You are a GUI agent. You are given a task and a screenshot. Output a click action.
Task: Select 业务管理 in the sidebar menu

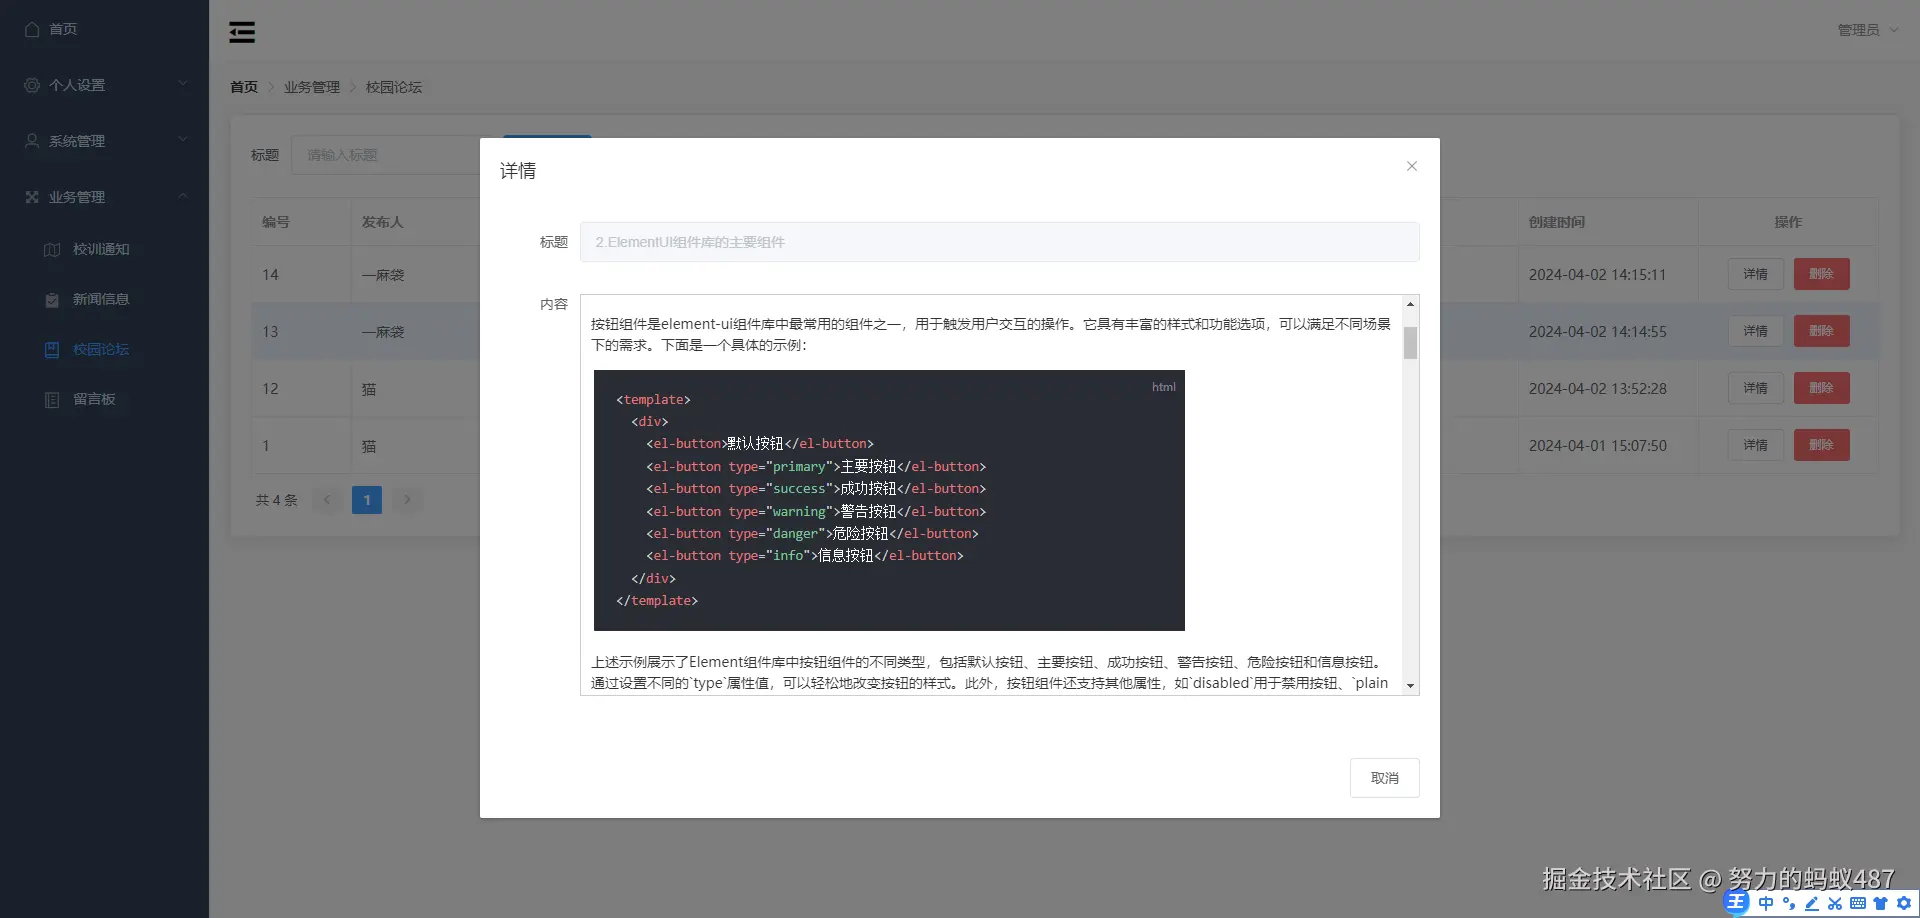tap(78, 196)
